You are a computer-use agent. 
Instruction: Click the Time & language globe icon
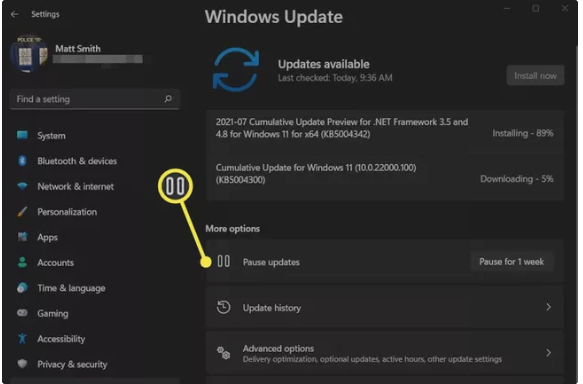(x=22, y=288)
